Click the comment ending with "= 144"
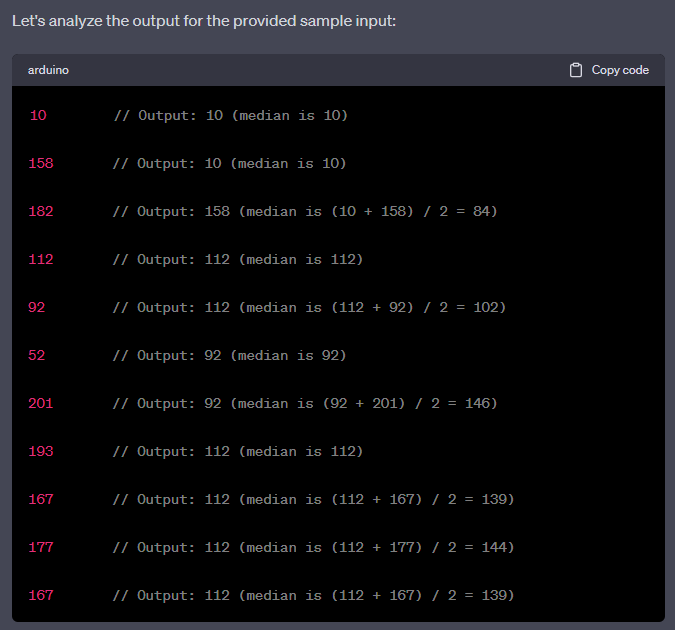675x630 pixels. click(x=313, y=547)
